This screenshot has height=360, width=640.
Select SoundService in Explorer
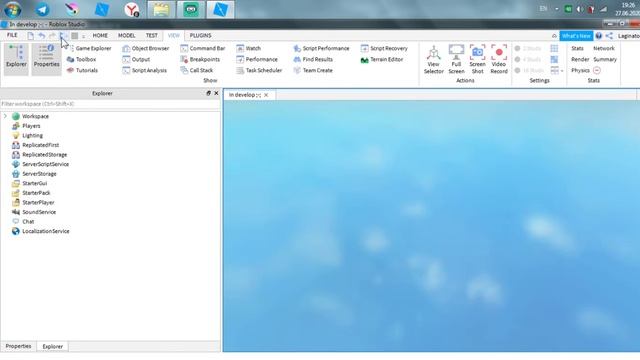pyautogui.click(x=39, y=212)
